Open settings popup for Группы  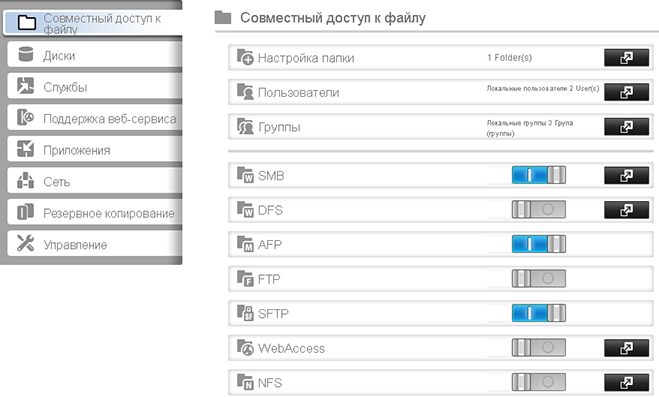click(626, 126)
